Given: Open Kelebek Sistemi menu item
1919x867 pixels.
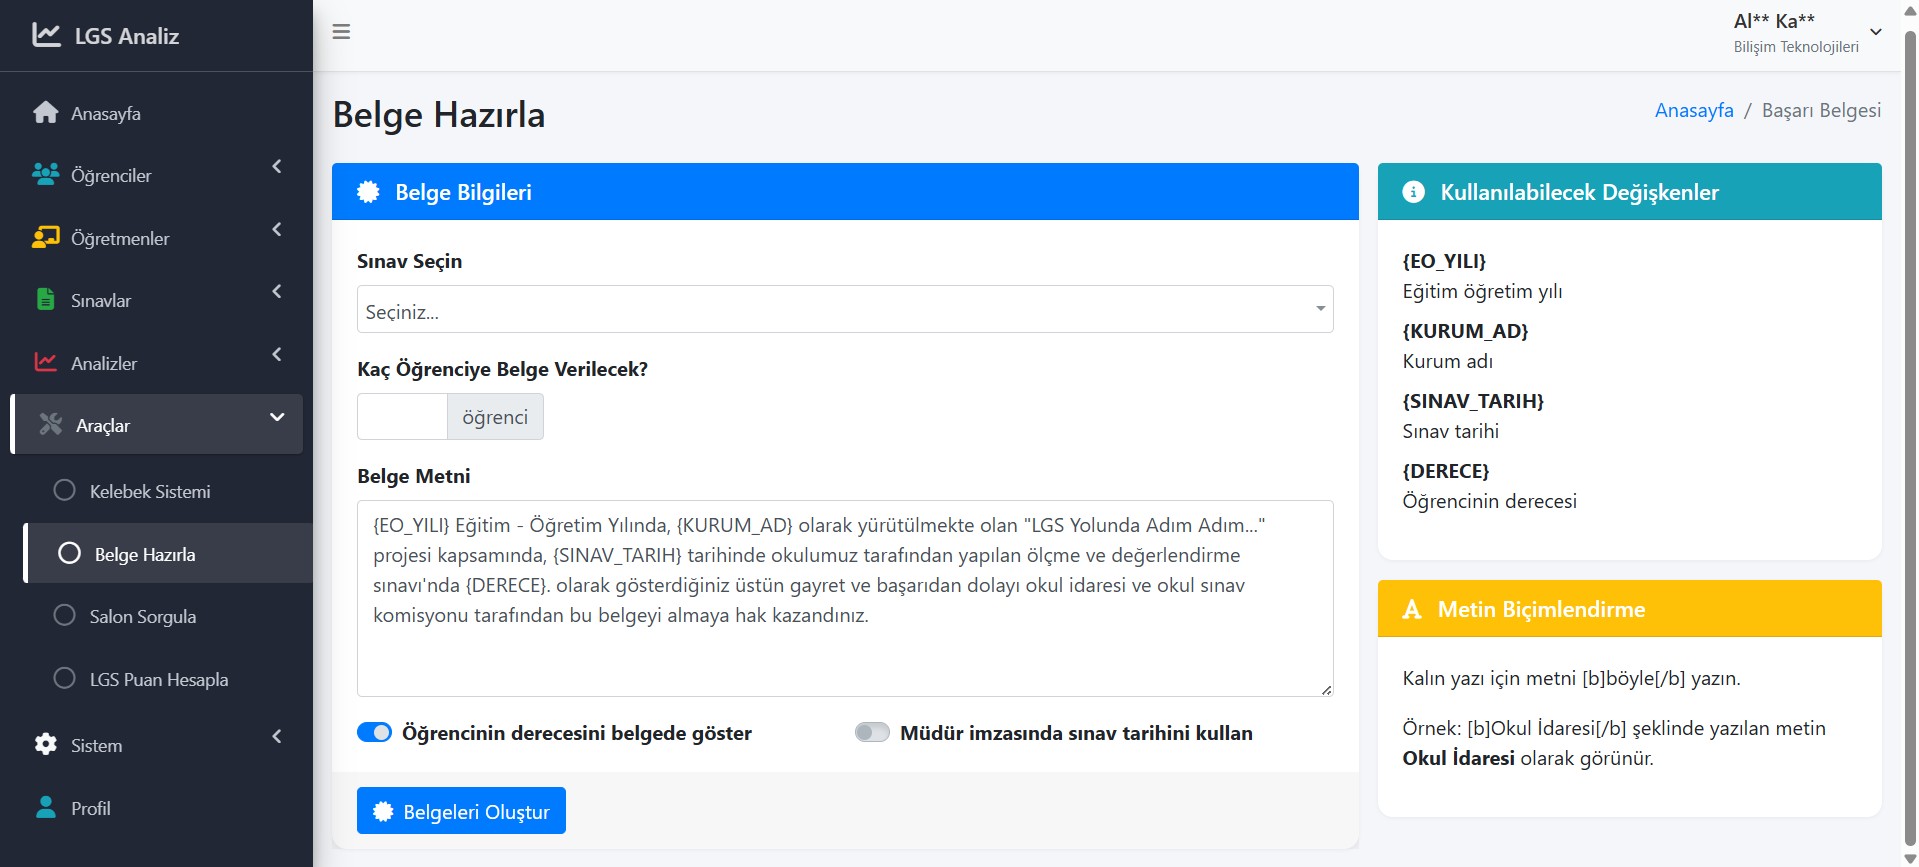Looking at the screenshot, I should pos(149,491).
